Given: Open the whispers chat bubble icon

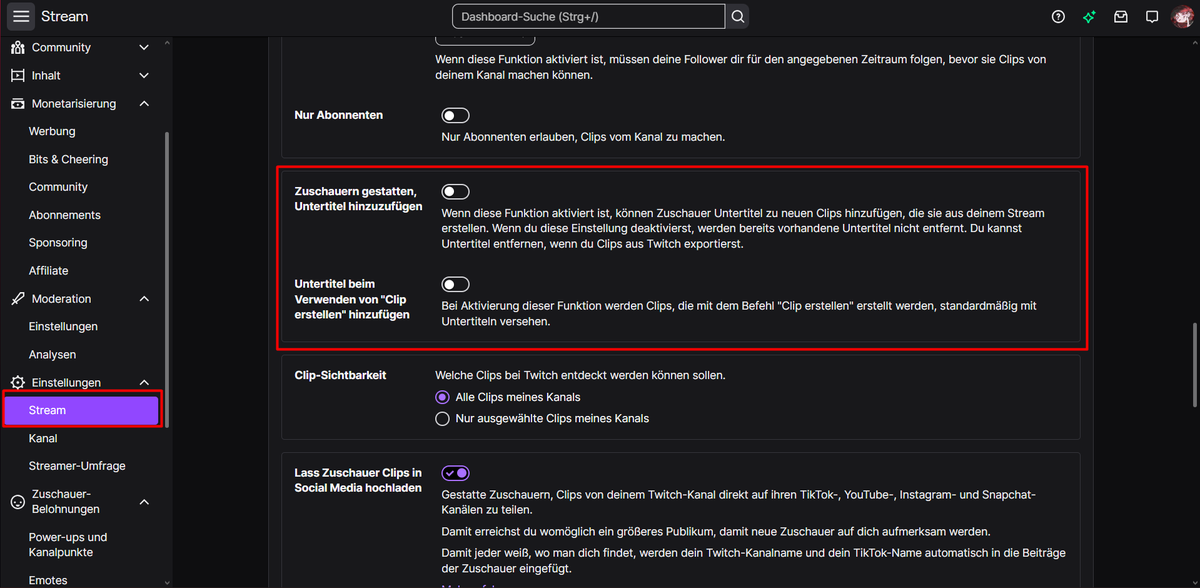Looking at the screenshot, I should pos(1152,17).
